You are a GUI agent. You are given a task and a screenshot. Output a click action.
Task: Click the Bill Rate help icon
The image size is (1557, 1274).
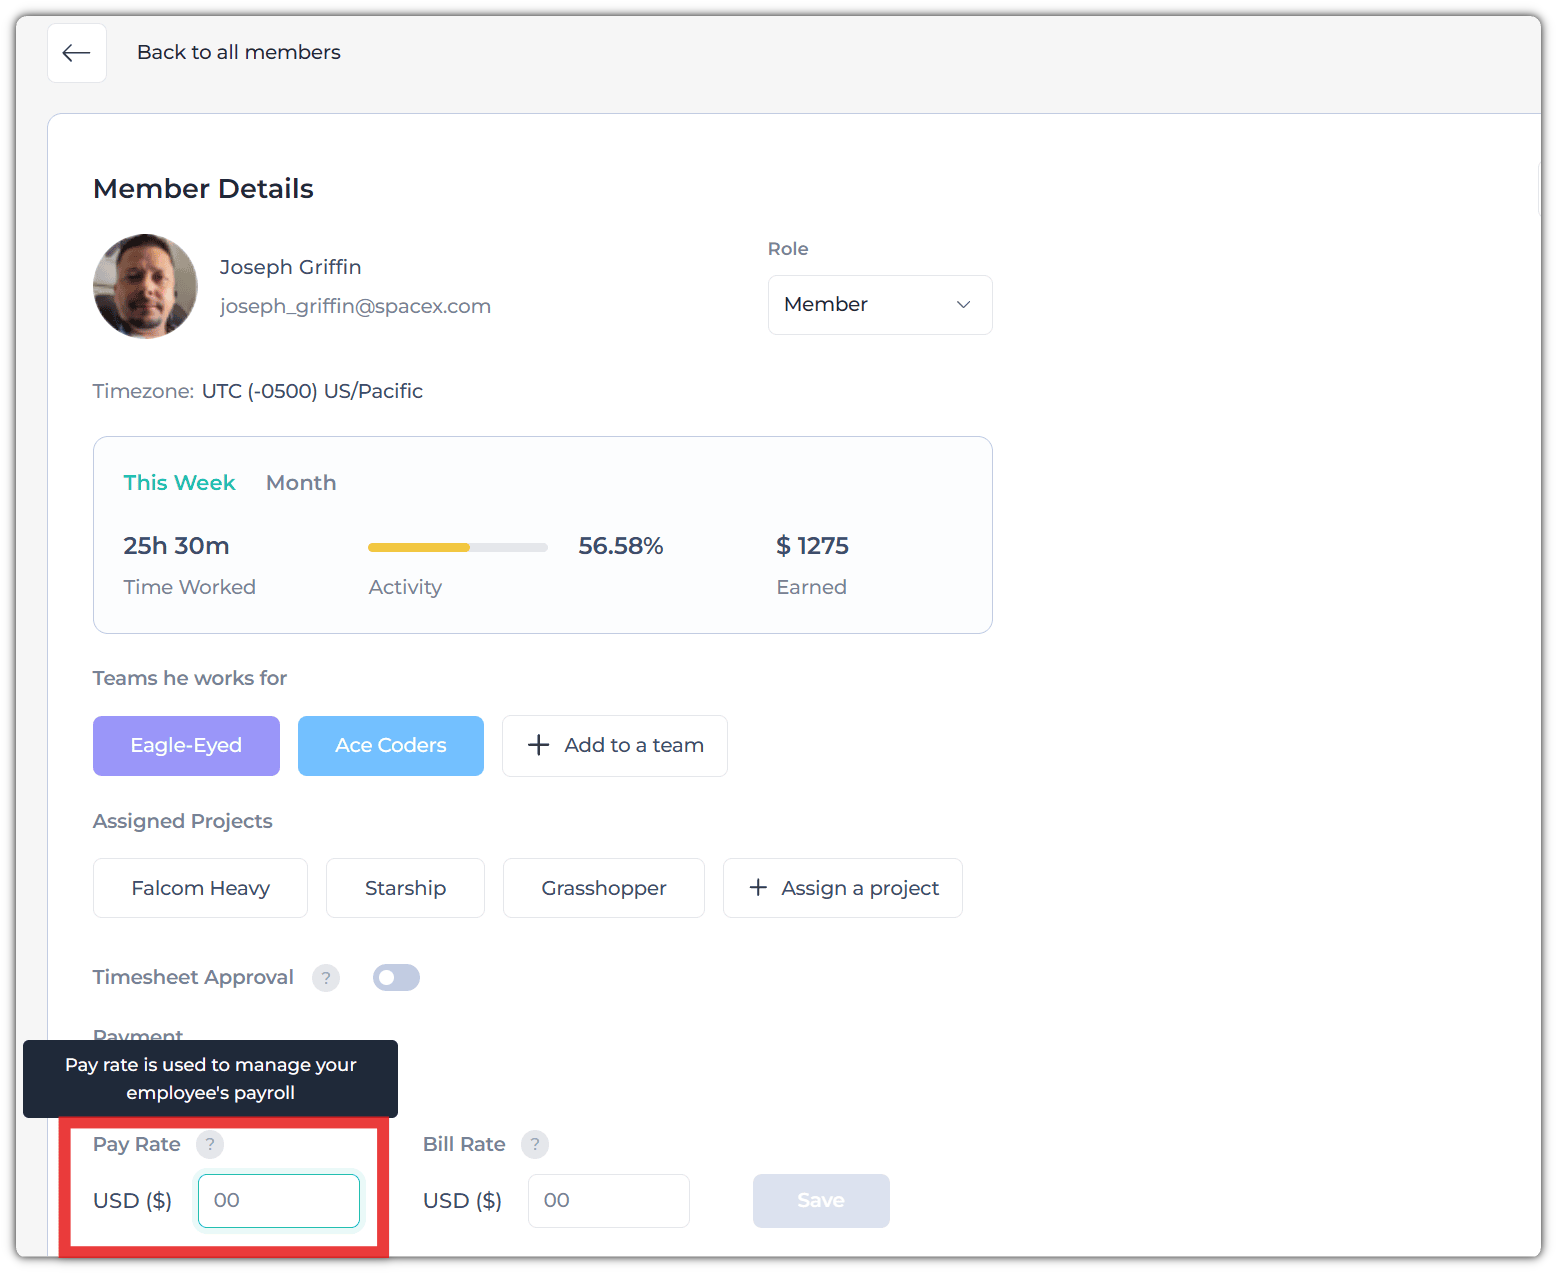tap(535, 1145)
